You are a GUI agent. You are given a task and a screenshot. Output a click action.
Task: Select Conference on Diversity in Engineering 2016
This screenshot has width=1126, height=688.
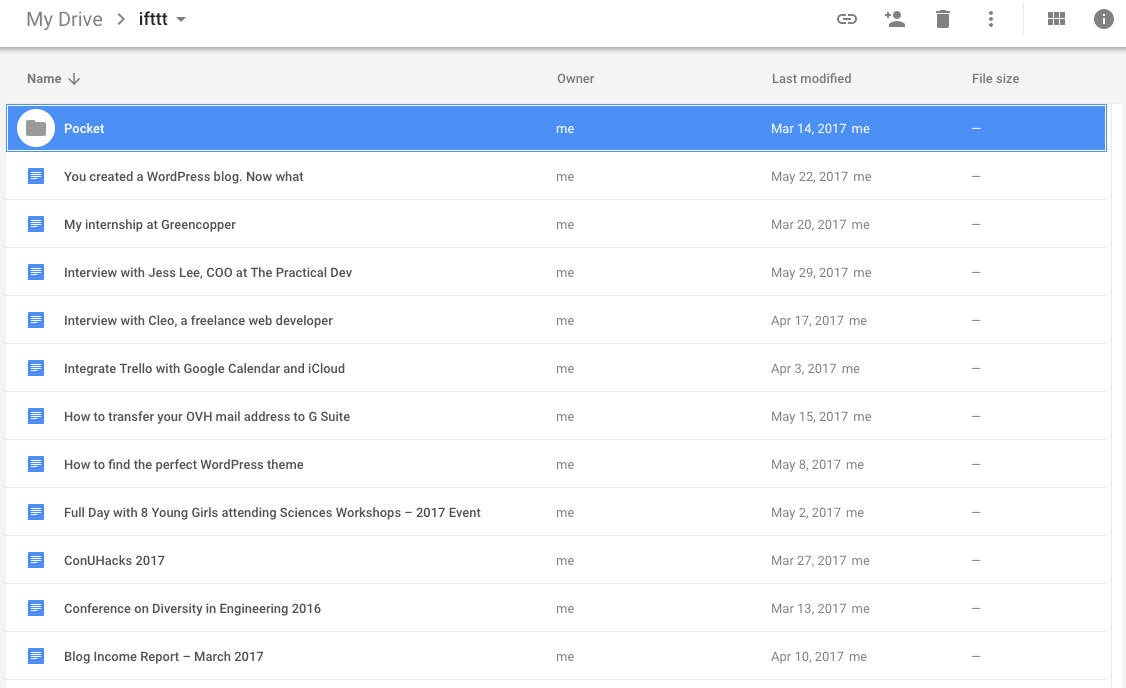point(557,608)
